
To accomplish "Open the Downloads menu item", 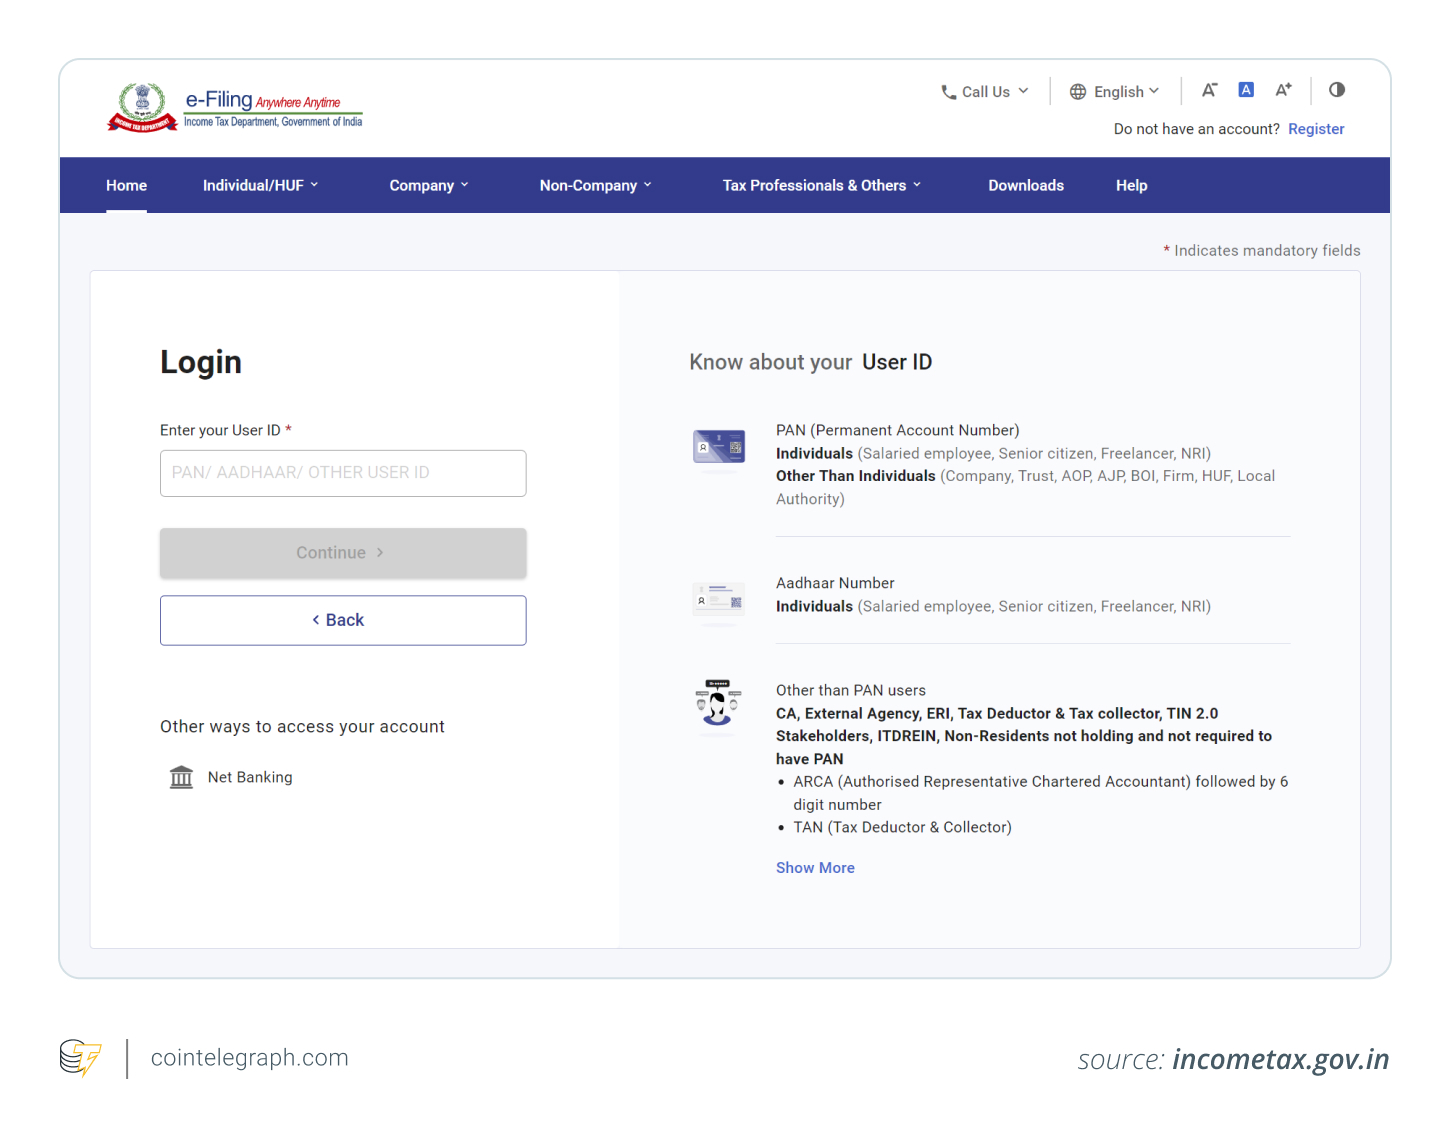I will [1026, 186].
